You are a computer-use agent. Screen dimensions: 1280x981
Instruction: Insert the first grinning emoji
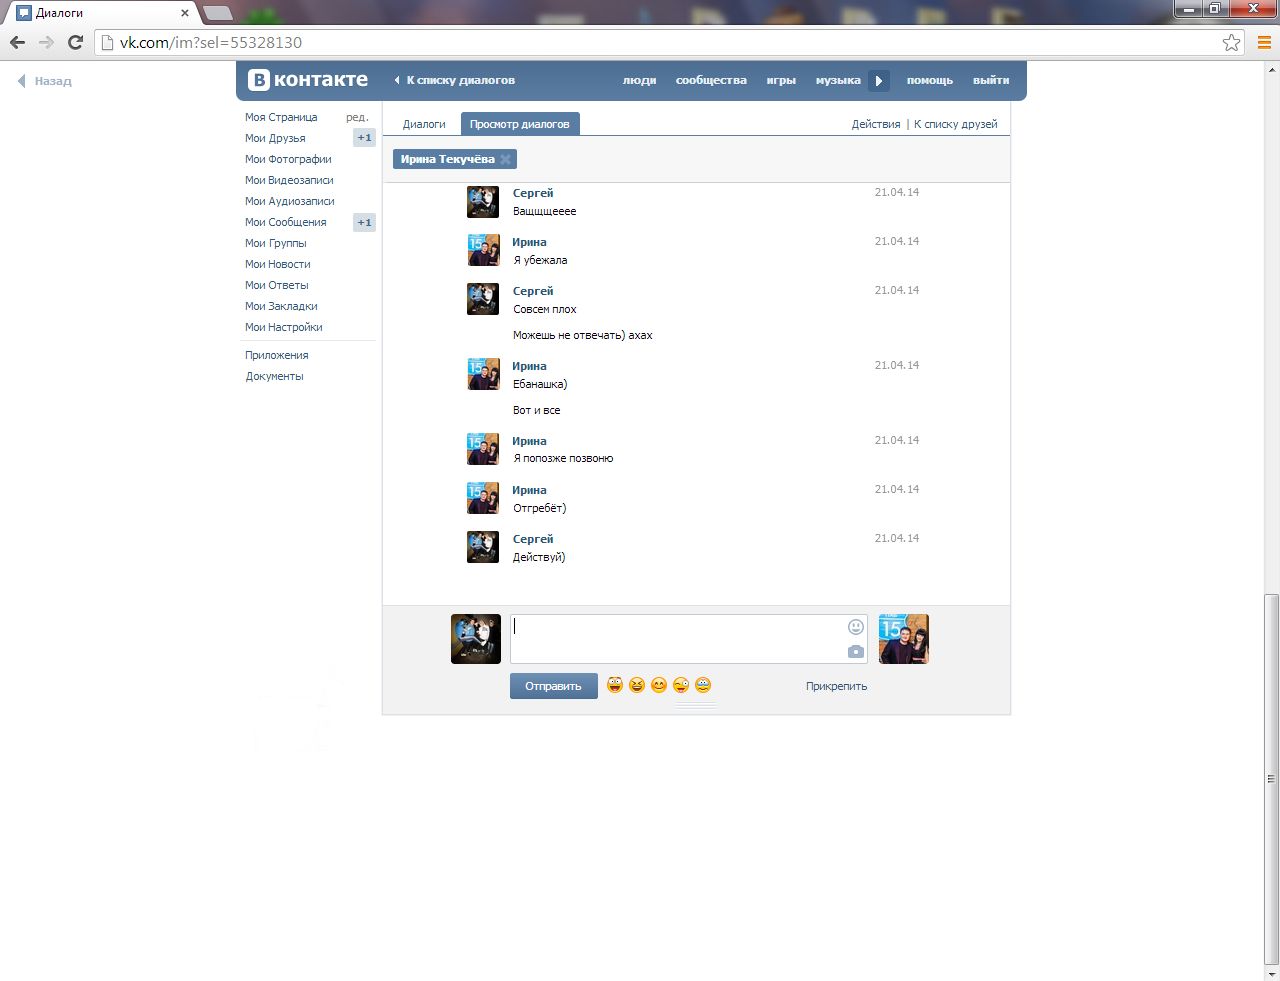pos(615,685)
